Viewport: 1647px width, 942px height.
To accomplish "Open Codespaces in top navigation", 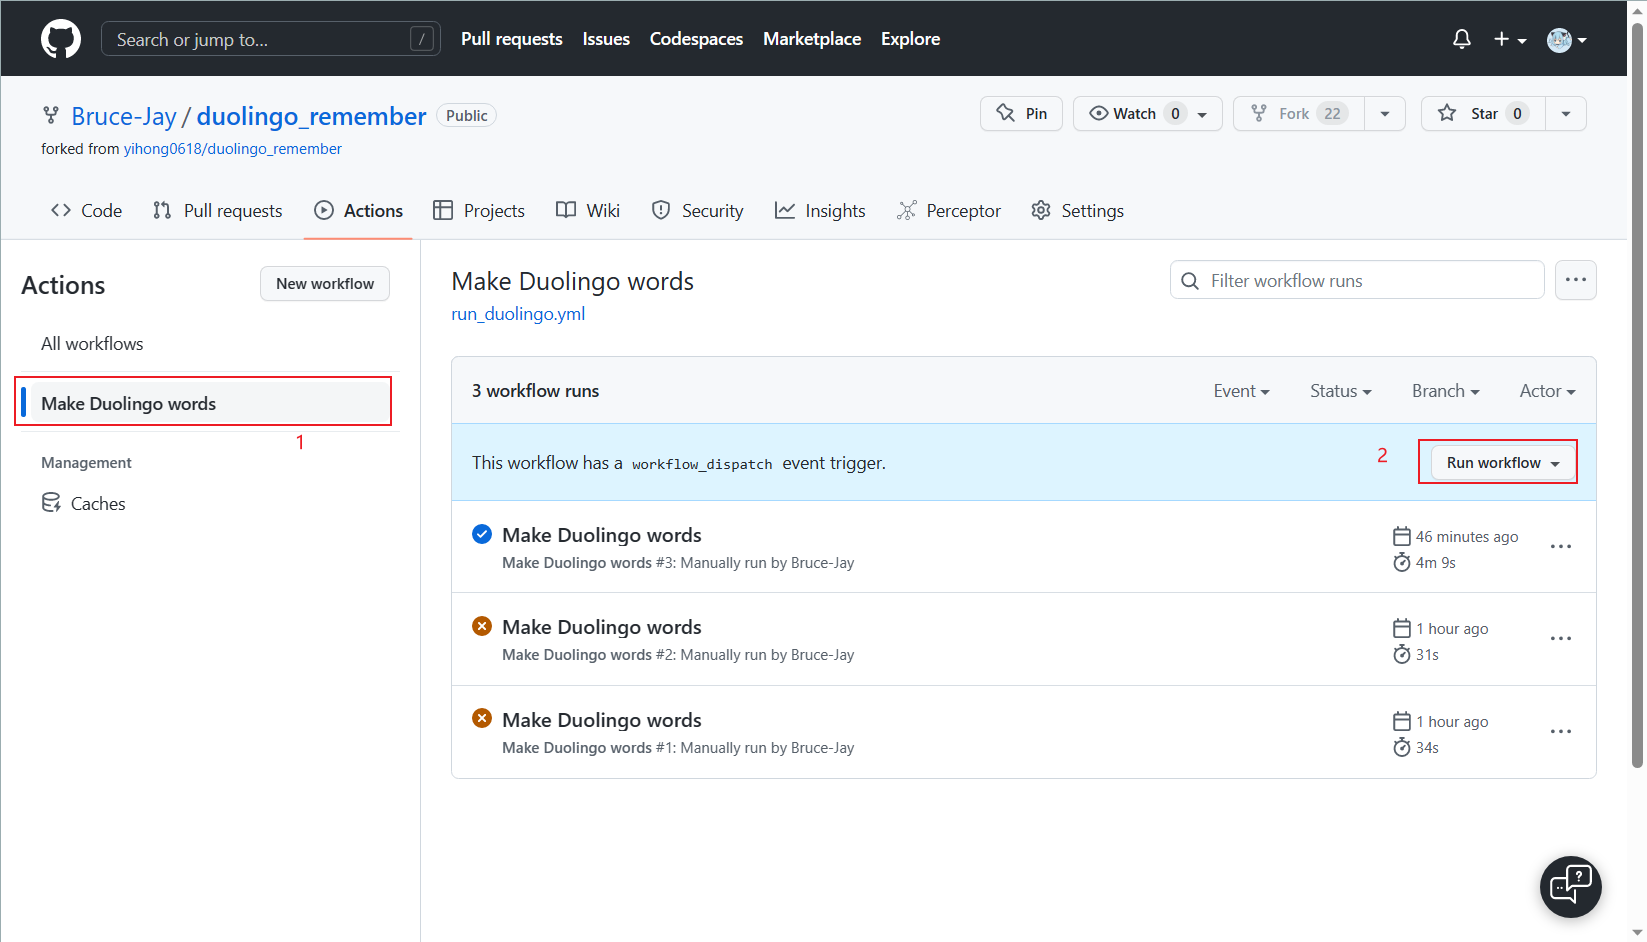I will click(696, 39).
